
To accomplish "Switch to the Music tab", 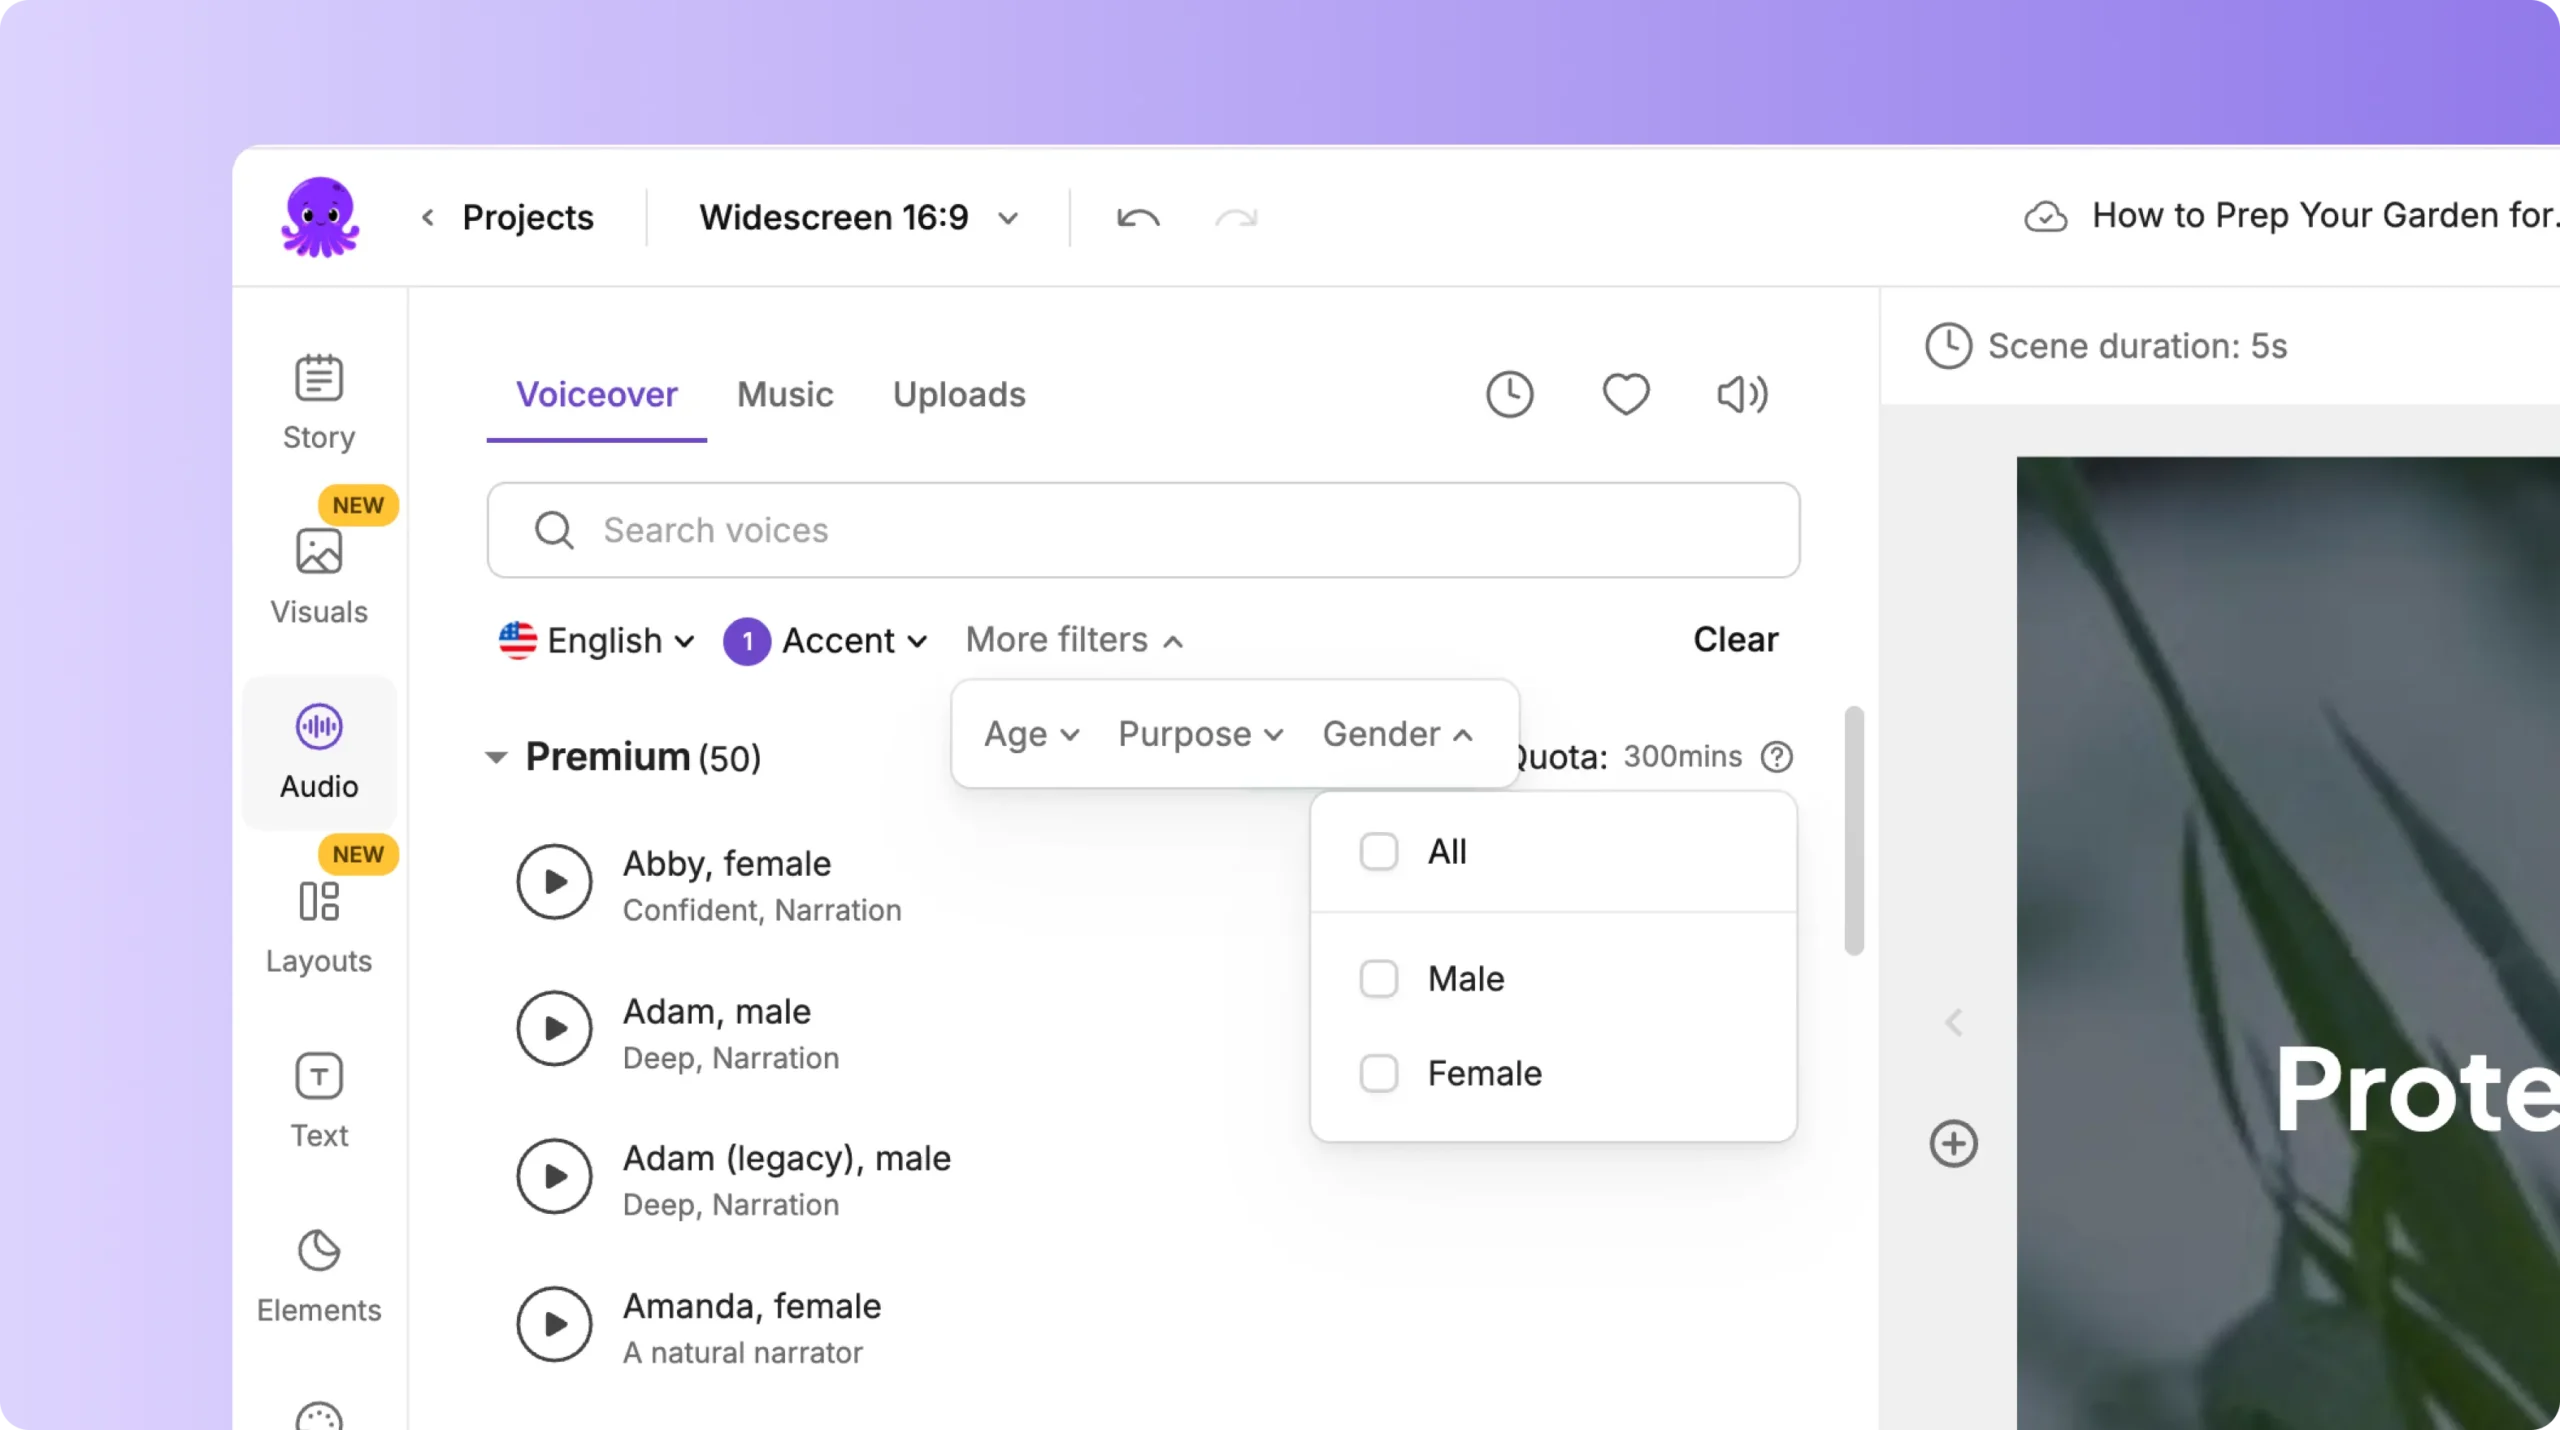I will pos(785,394).
